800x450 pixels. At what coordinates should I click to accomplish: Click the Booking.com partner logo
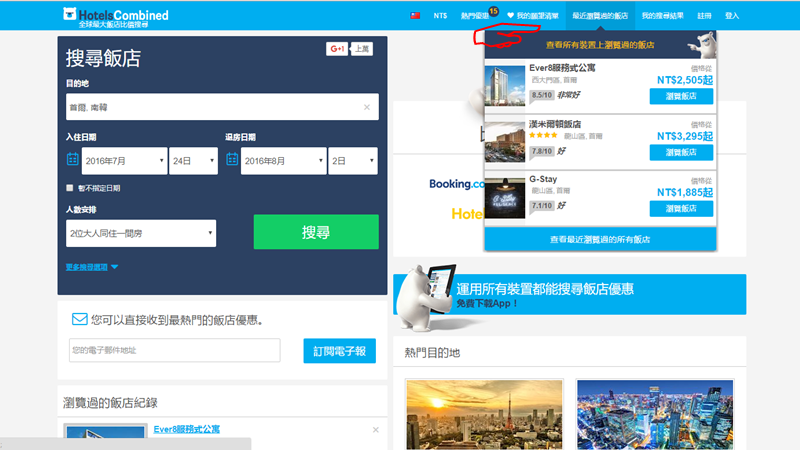[457, 184]
